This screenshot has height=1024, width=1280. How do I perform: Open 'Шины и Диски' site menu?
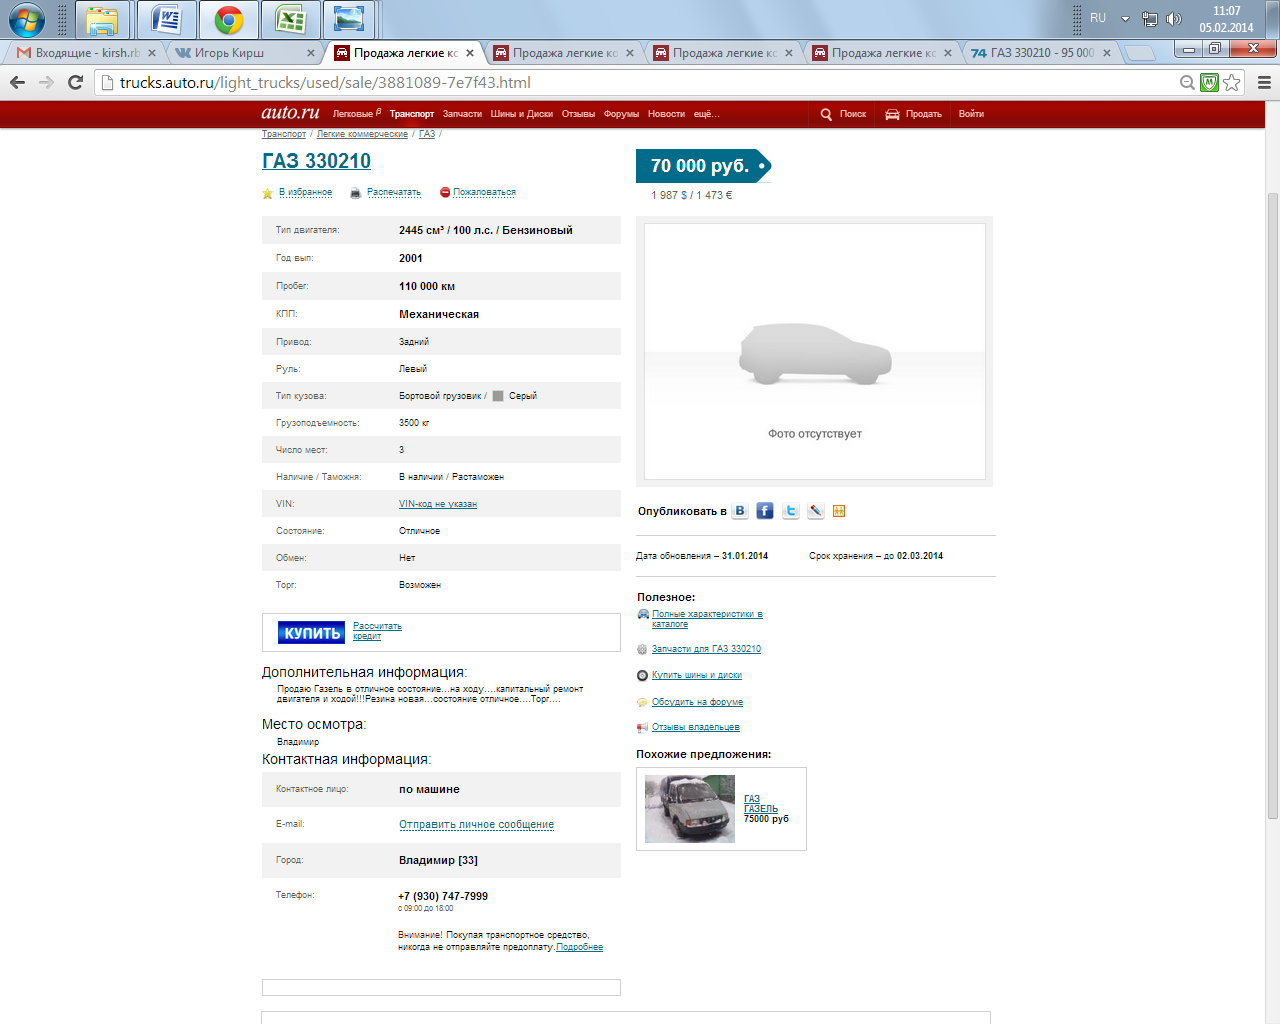pos(521,114)
